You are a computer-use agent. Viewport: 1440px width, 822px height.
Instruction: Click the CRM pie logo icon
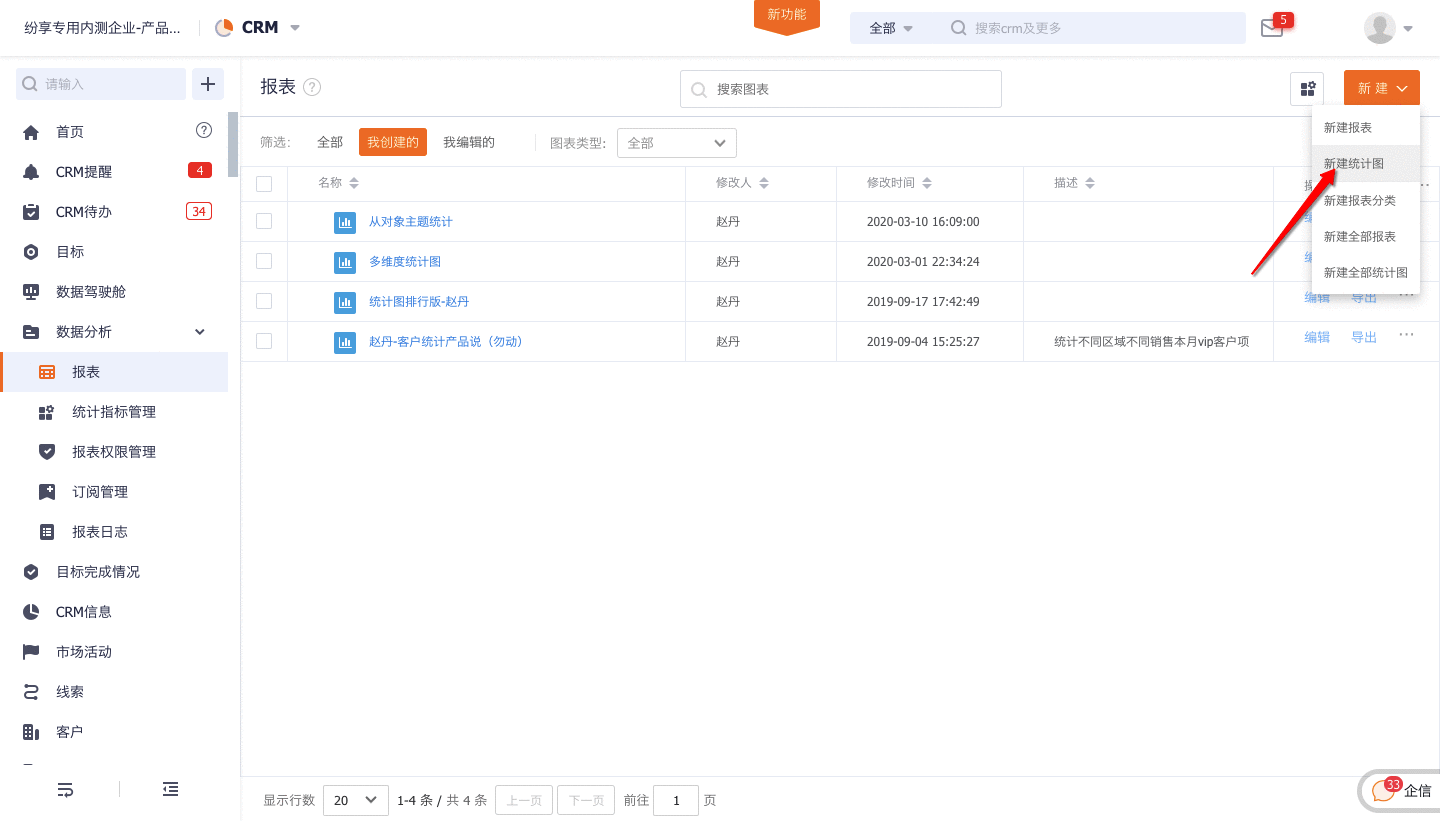[224, 28]
